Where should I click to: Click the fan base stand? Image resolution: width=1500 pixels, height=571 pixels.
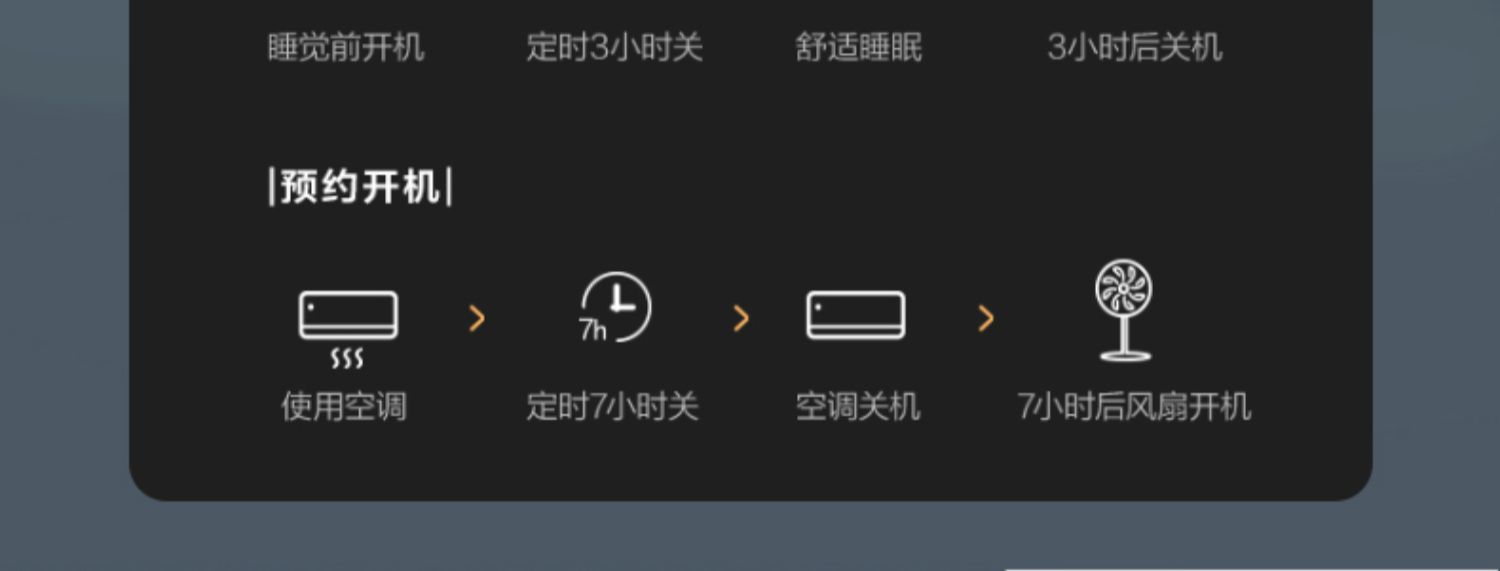(x=1125, y=354)
